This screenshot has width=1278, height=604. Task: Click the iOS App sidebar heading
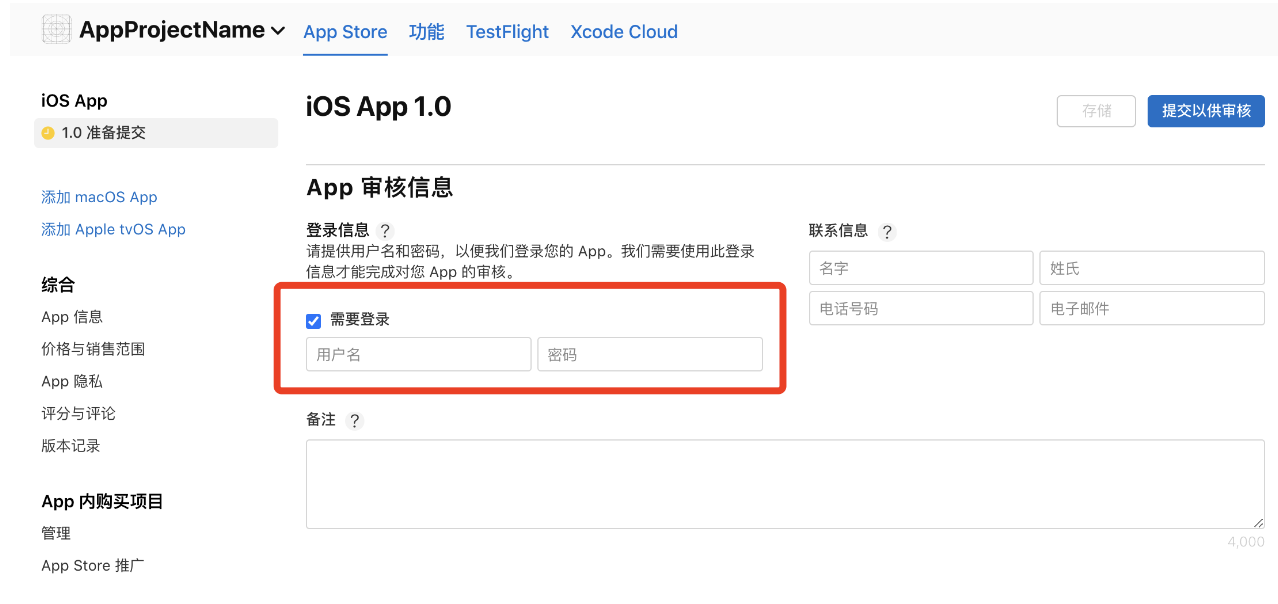(x=74, y=101)
